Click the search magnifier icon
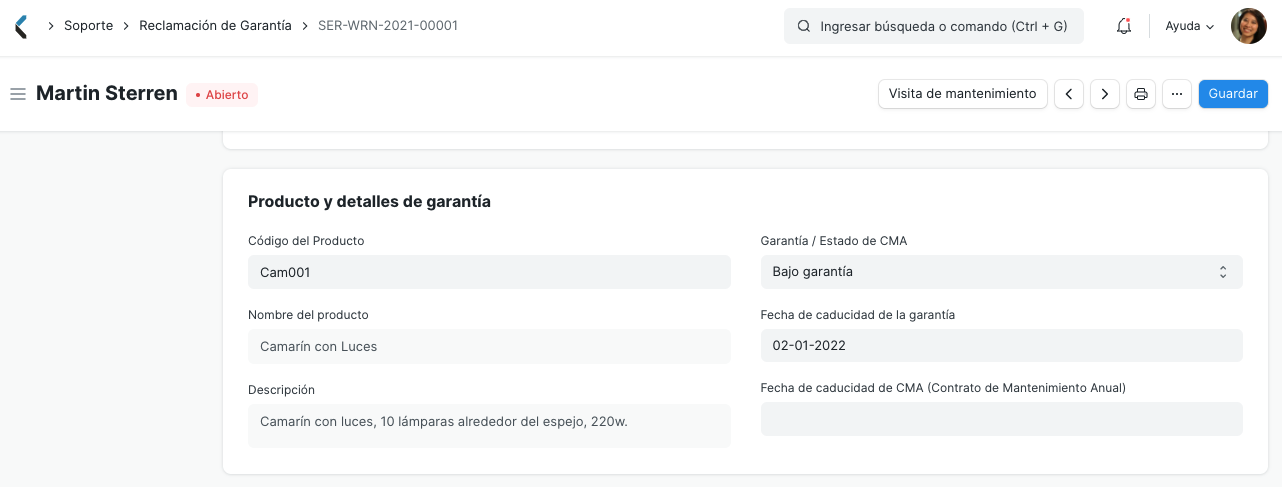The width and height of the screenshot is (1282, 487). click(x=803, y=27)
